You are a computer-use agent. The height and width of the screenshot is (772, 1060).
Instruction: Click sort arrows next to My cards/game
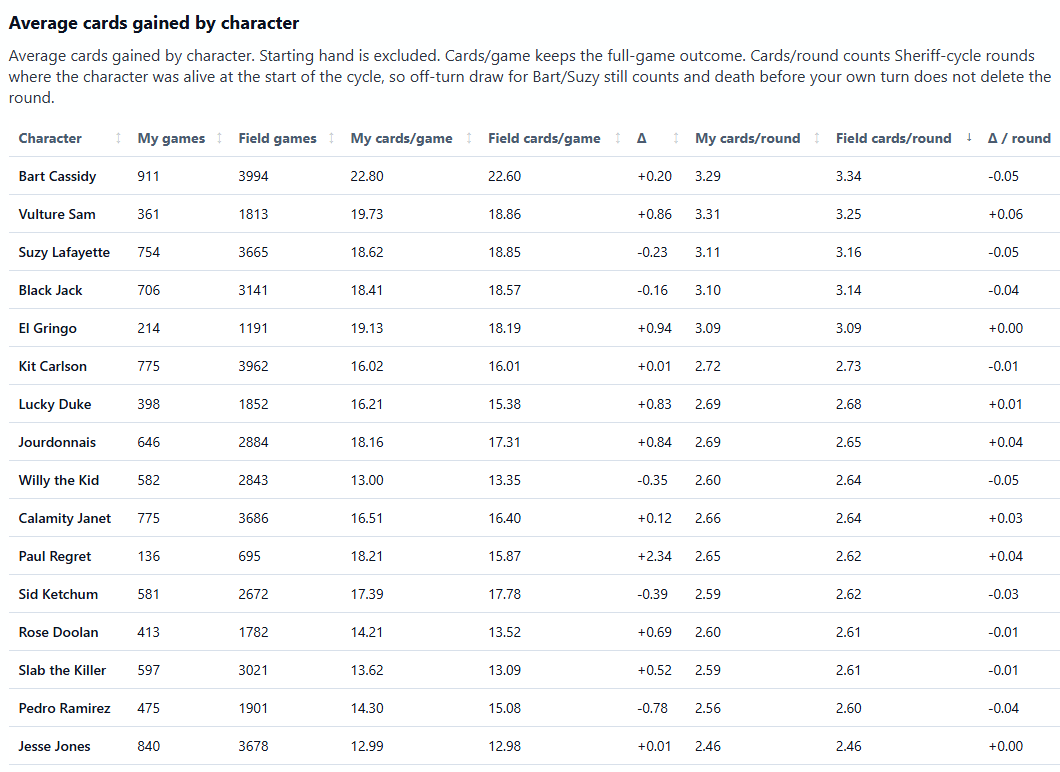pos(469,139)
